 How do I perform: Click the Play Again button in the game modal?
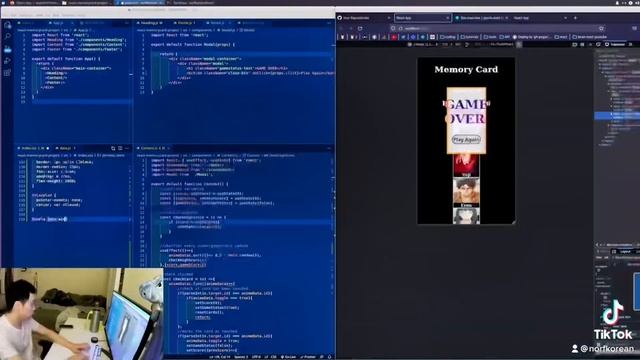coord(466,140)
